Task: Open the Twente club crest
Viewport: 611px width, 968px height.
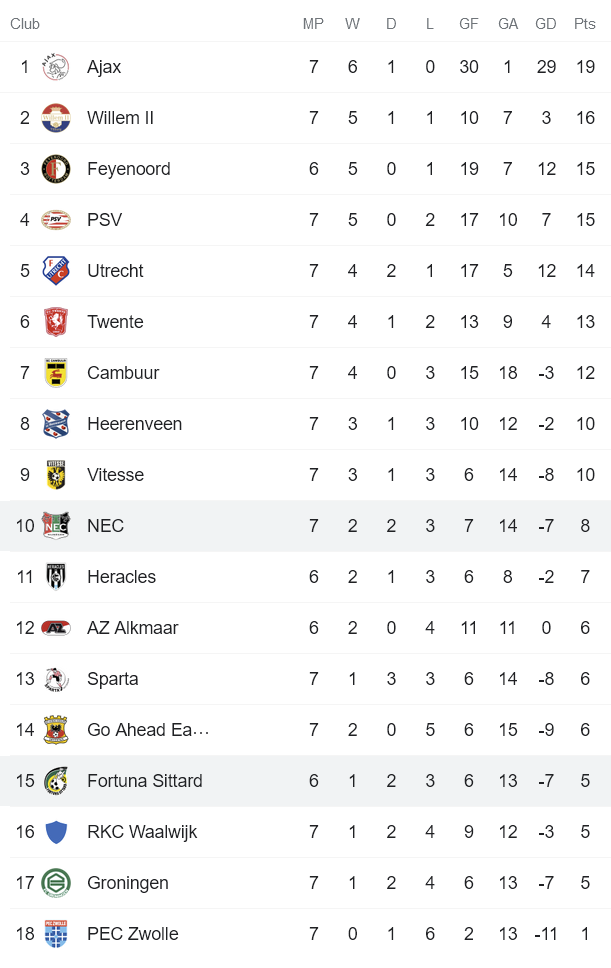Action: [56, 322]
